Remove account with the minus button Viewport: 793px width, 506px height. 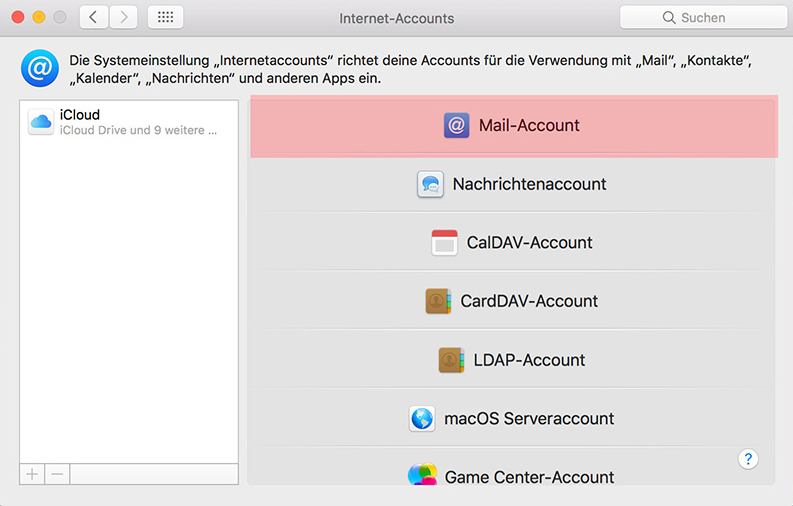coord(57,474)
